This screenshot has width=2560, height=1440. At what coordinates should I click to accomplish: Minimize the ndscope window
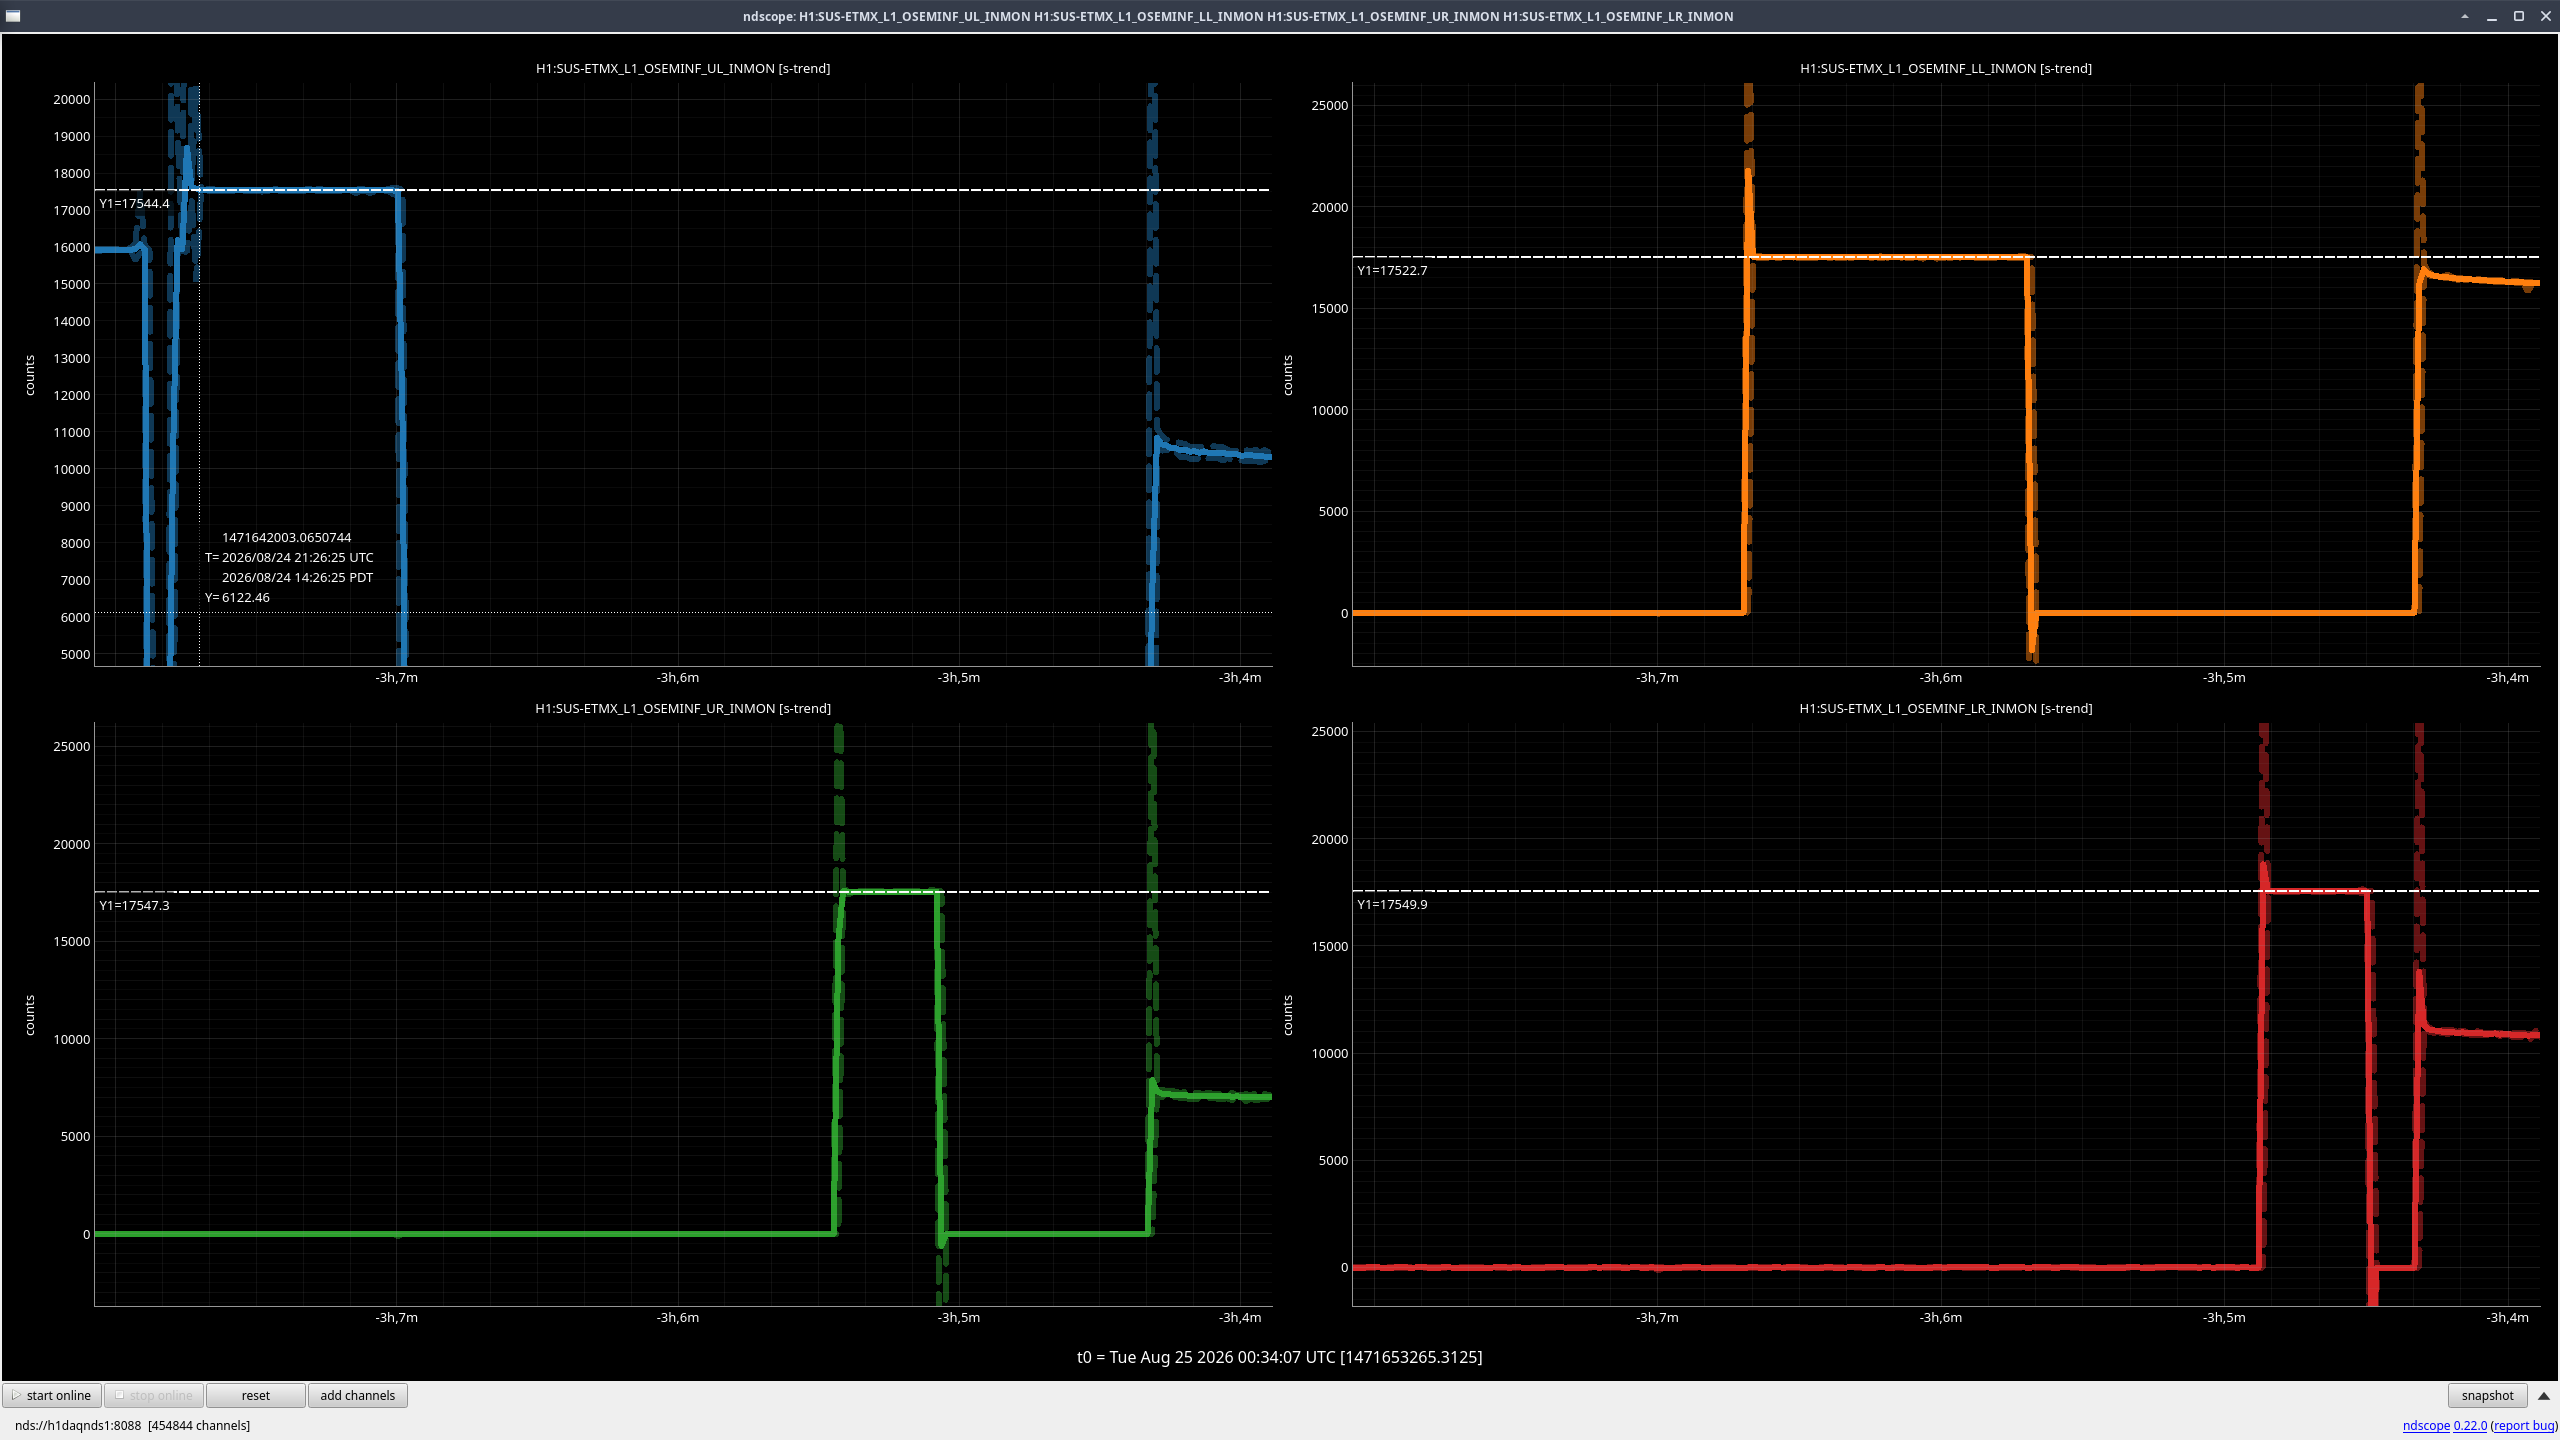point(2492,16)
